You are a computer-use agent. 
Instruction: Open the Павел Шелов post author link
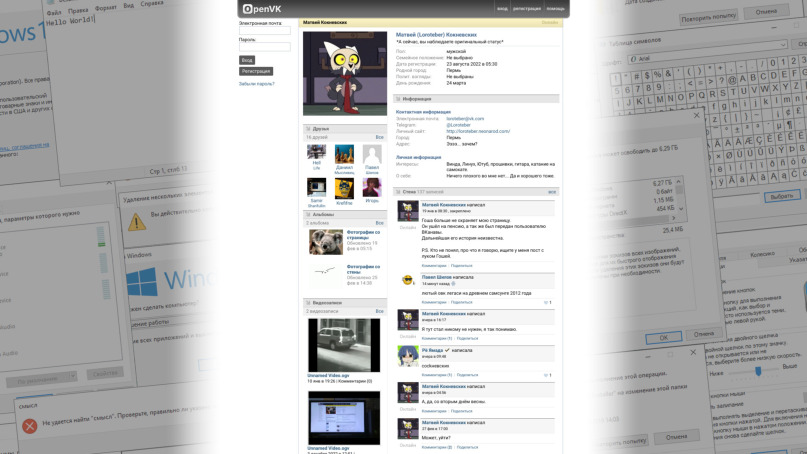436,277
